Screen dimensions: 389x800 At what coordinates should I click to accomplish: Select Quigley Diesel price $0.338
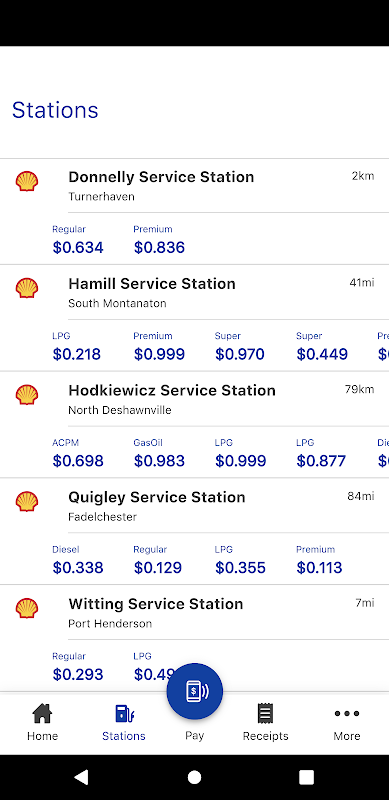coord(78,567)
